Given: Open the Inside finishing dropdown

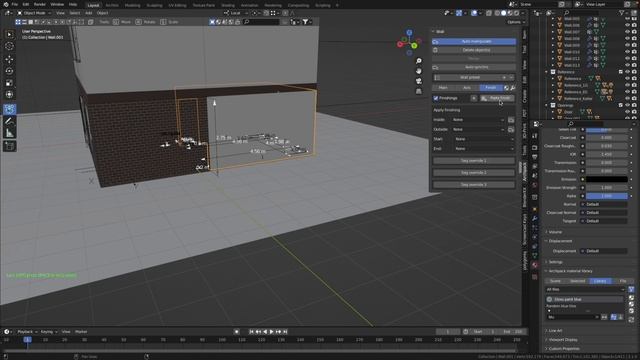Looking at the screenshot, I should tap(478, 120).
